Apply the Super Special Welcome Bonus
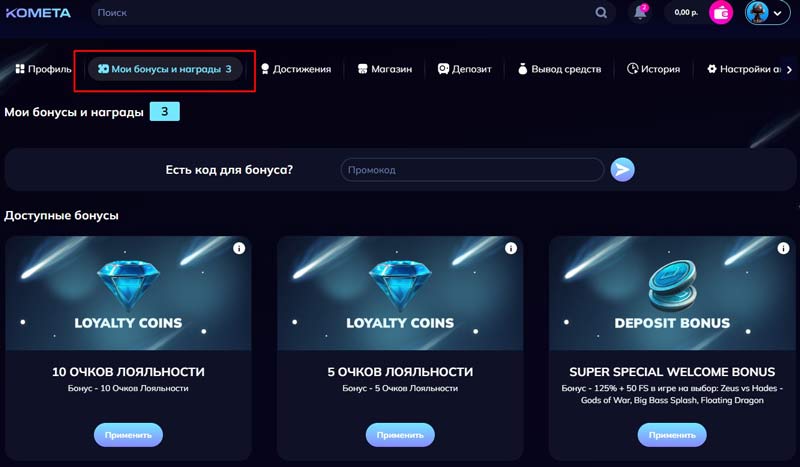 (672, 435)
